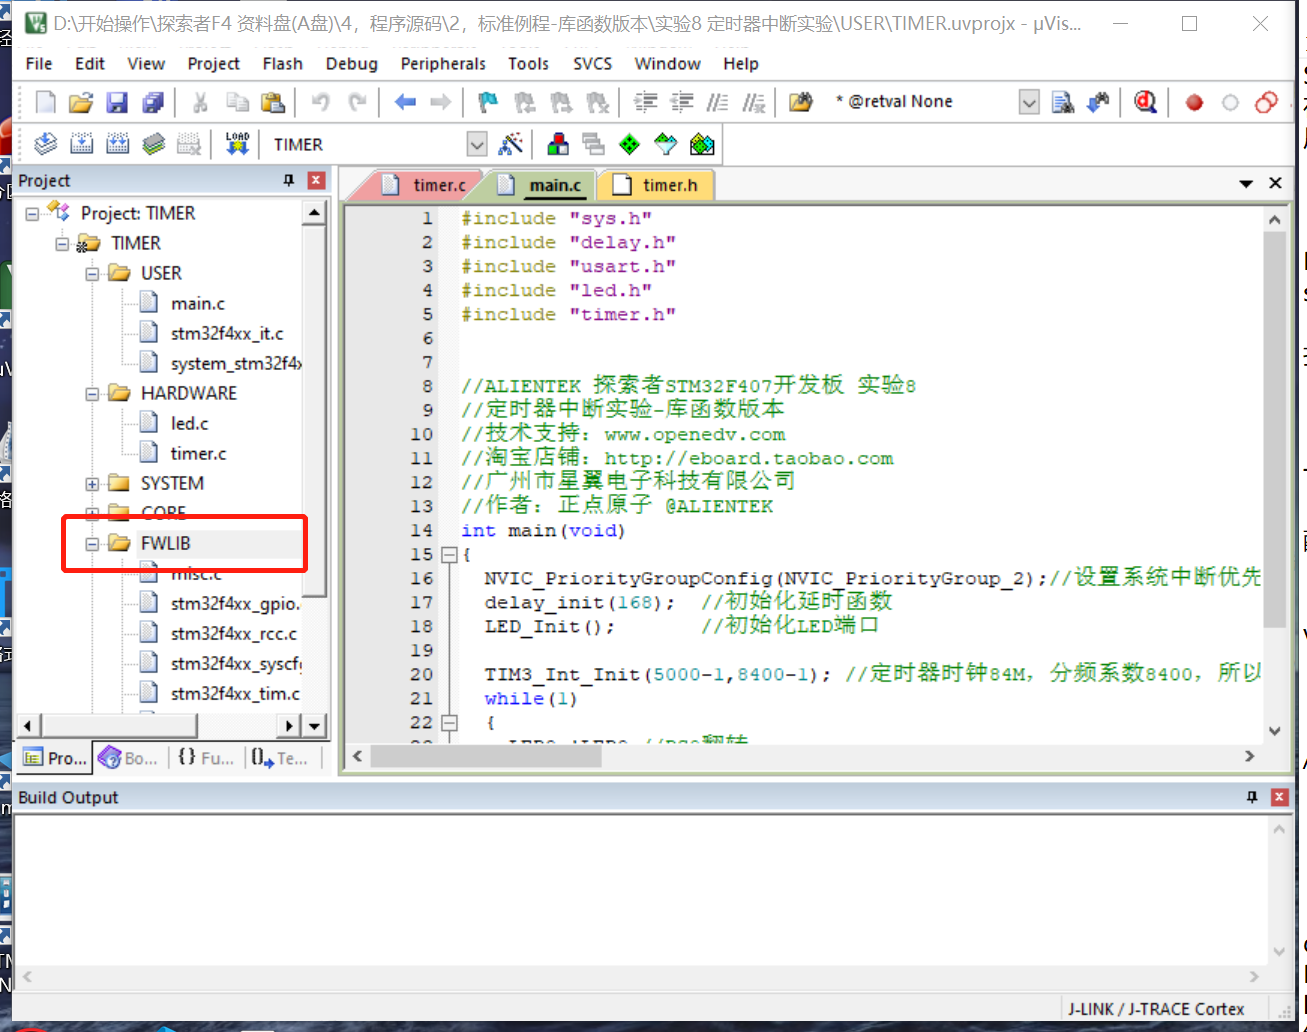Image resolution: width=1307 pixels, height=1032 pixels.
Task: Collapse code fold at line 22
Action: [449, 722]
